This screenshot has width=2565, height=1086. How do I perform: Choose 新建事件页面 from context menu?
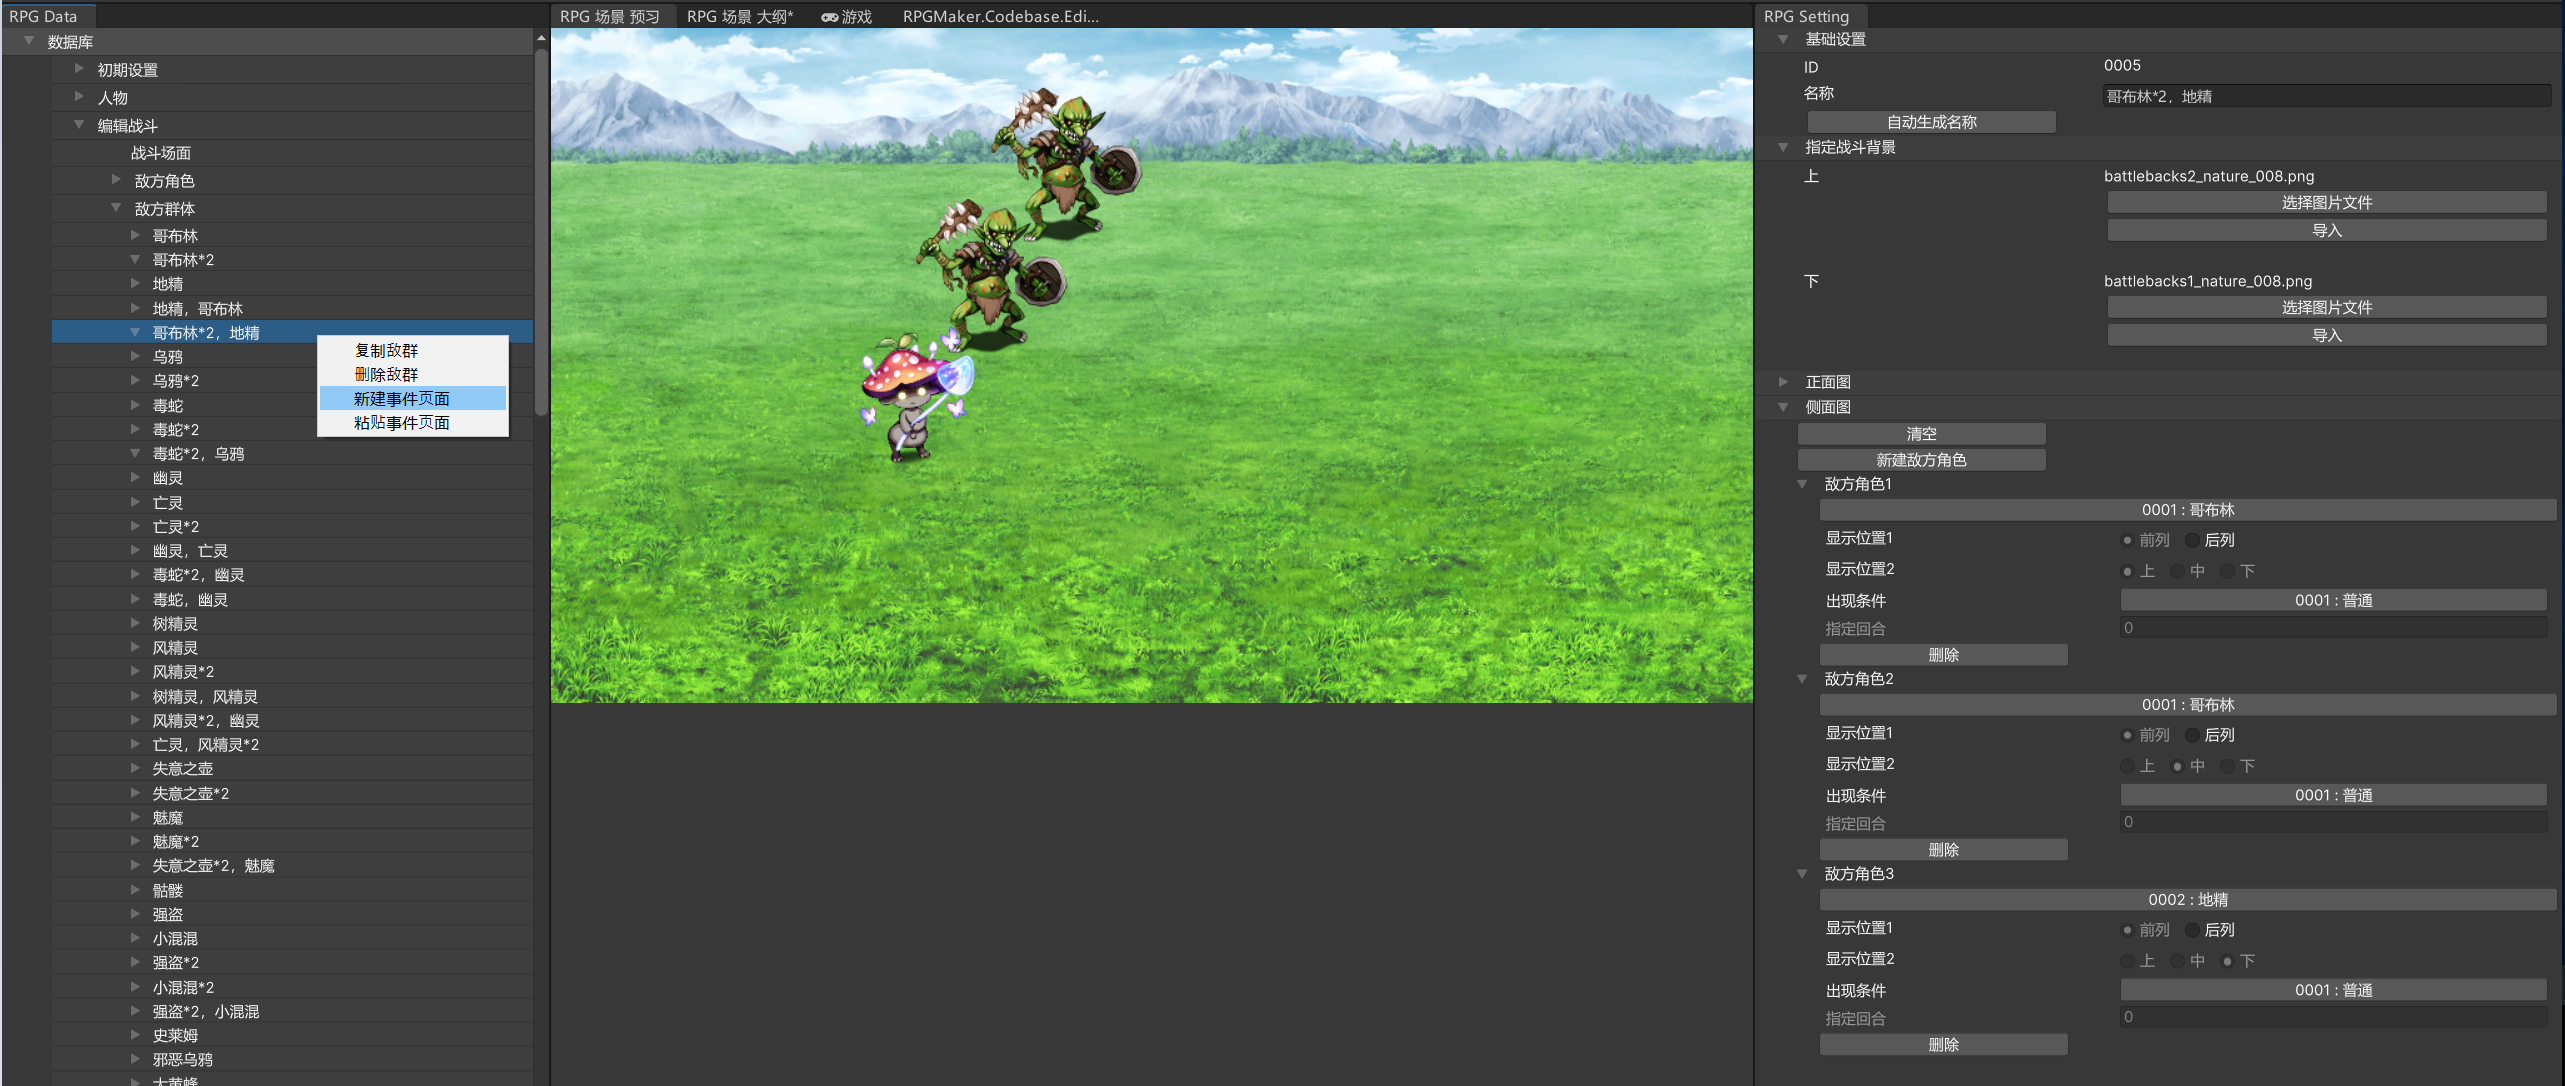pos(402,399)
